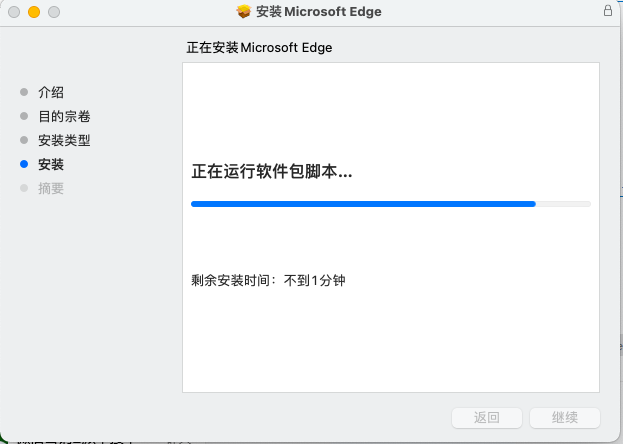Viewport: 623px width, 444px height.
Task: Click the 安装类型 step bullet dot
Action: [24, 140]
